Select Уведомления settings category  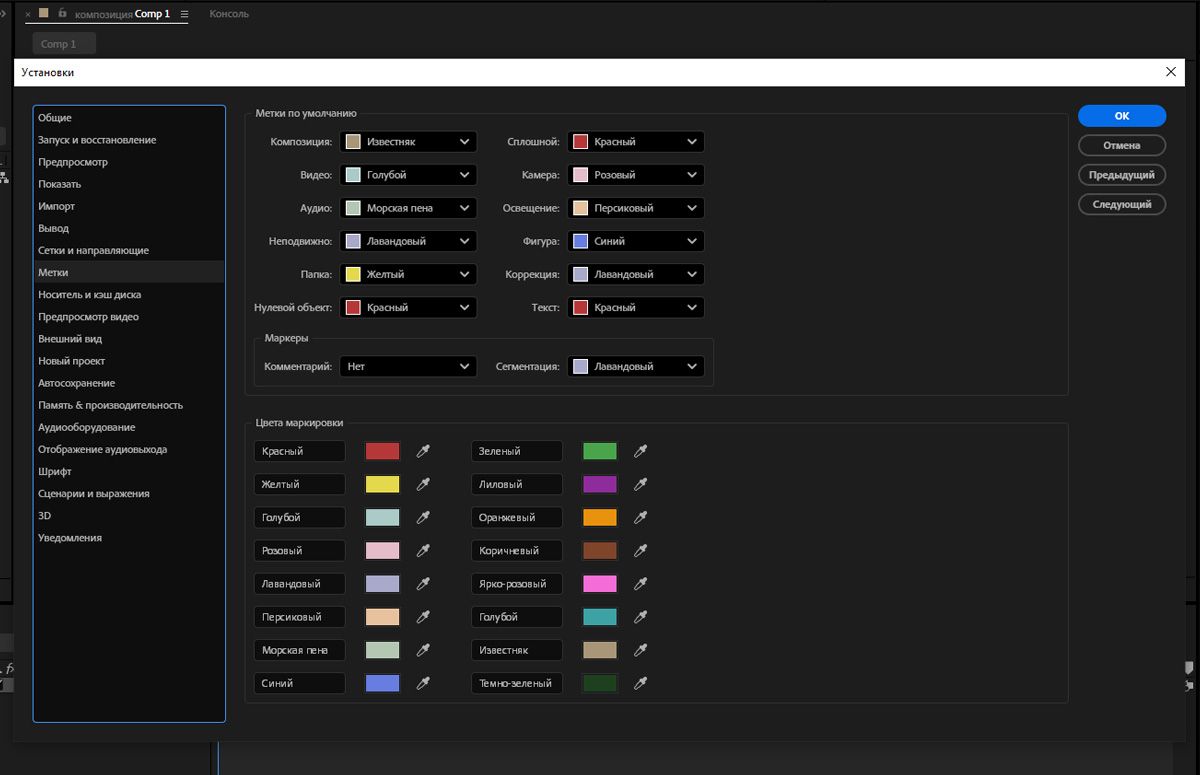coord(129,538)
